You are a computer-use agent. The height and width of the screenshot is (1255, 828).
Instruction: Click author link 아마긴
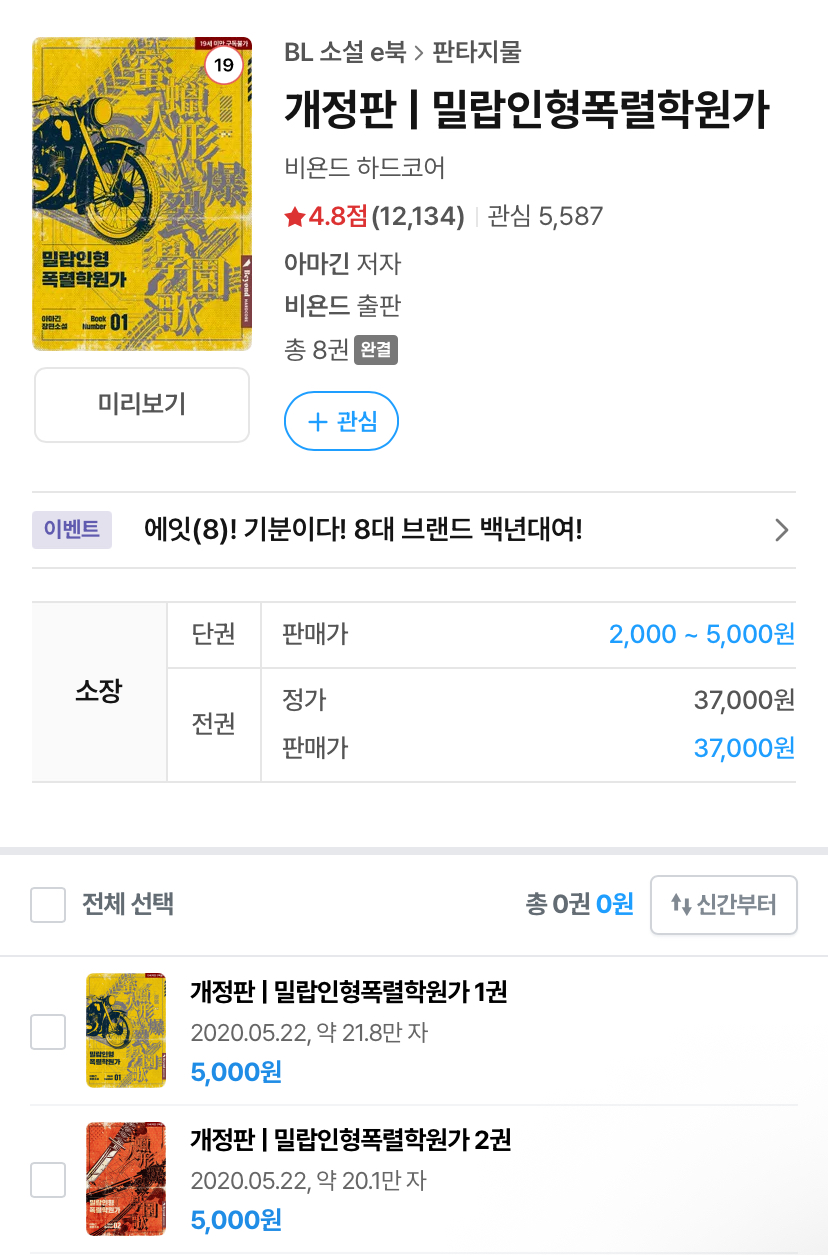pyautogui.click(x=316, y=263)
